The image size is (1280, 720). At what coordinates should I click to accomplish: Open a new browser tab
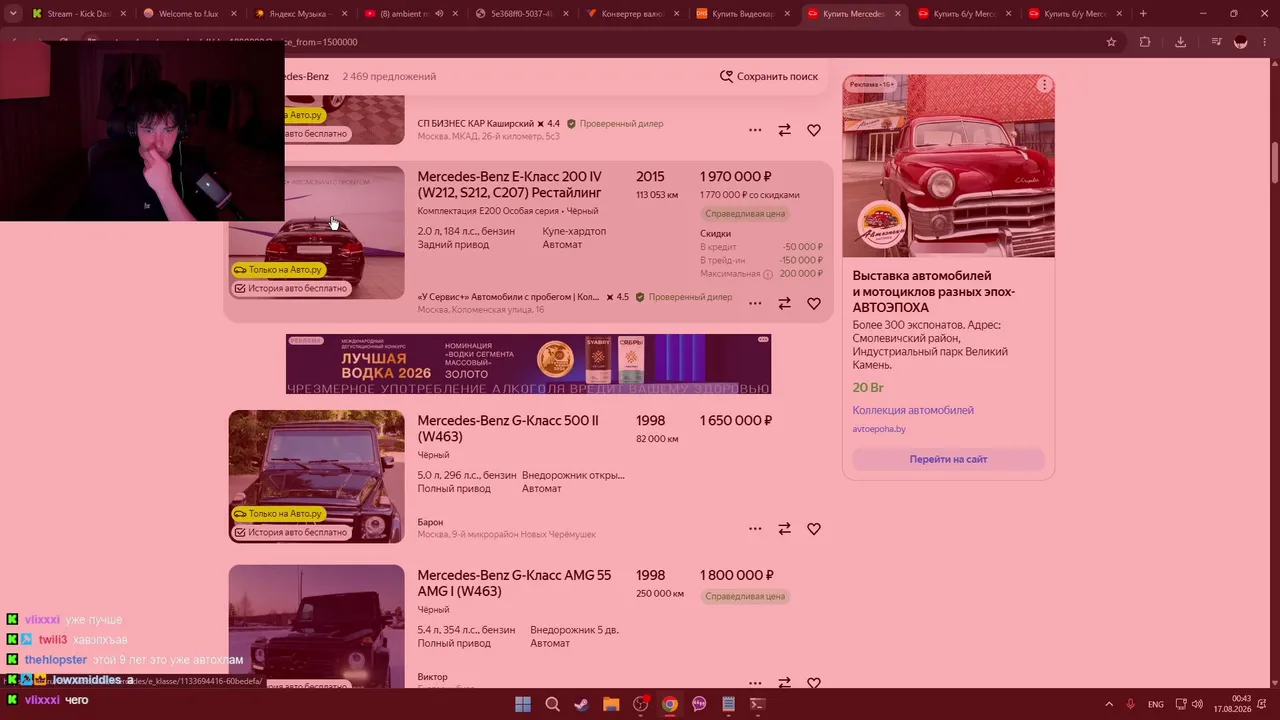[1143, 14]
